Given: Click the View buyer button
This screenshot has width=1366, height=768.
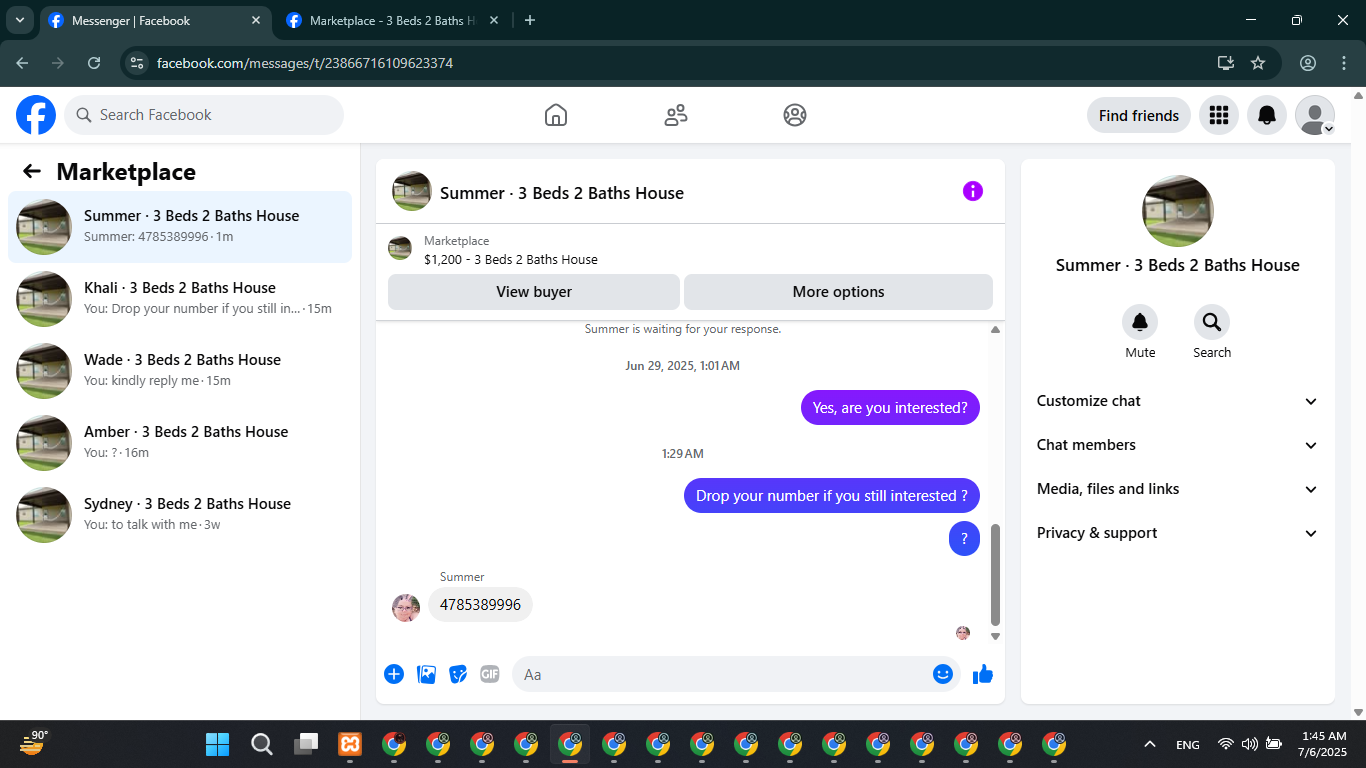Looking at the screenshot, I should [534, 292].
